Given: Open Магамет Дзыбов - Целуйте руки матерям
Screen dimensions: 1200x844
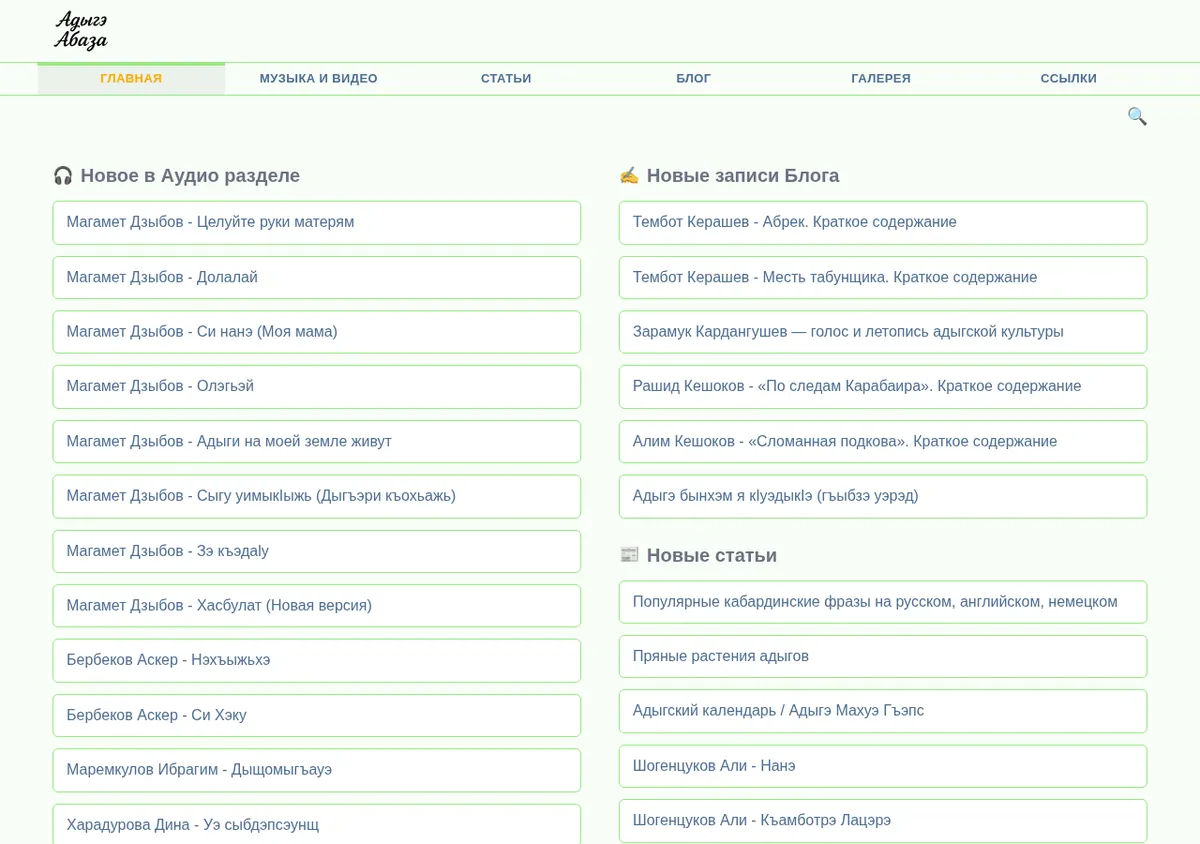Looking at the screenshot, I should [x=317, y=223].
